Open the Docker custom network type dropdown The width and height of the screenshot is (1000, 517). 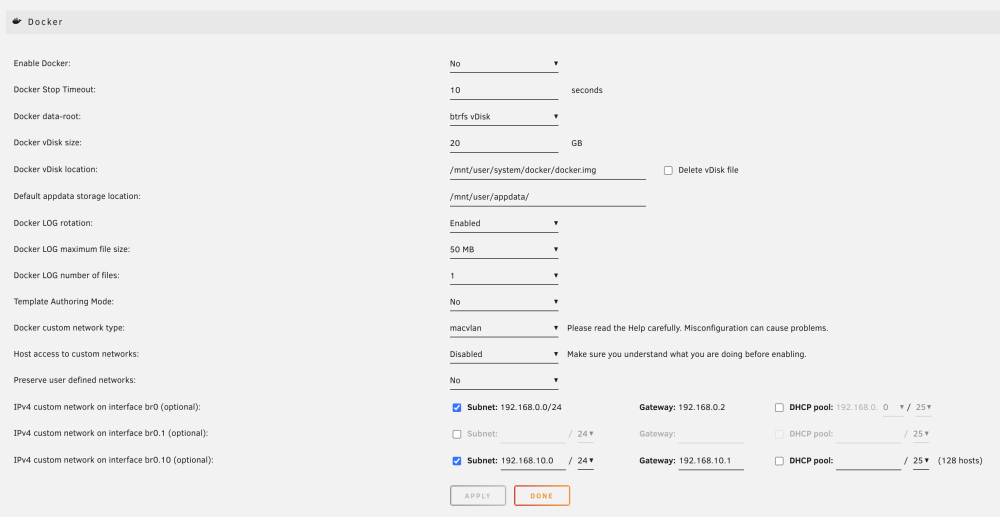pyautogui.click(x=504, y=328)
